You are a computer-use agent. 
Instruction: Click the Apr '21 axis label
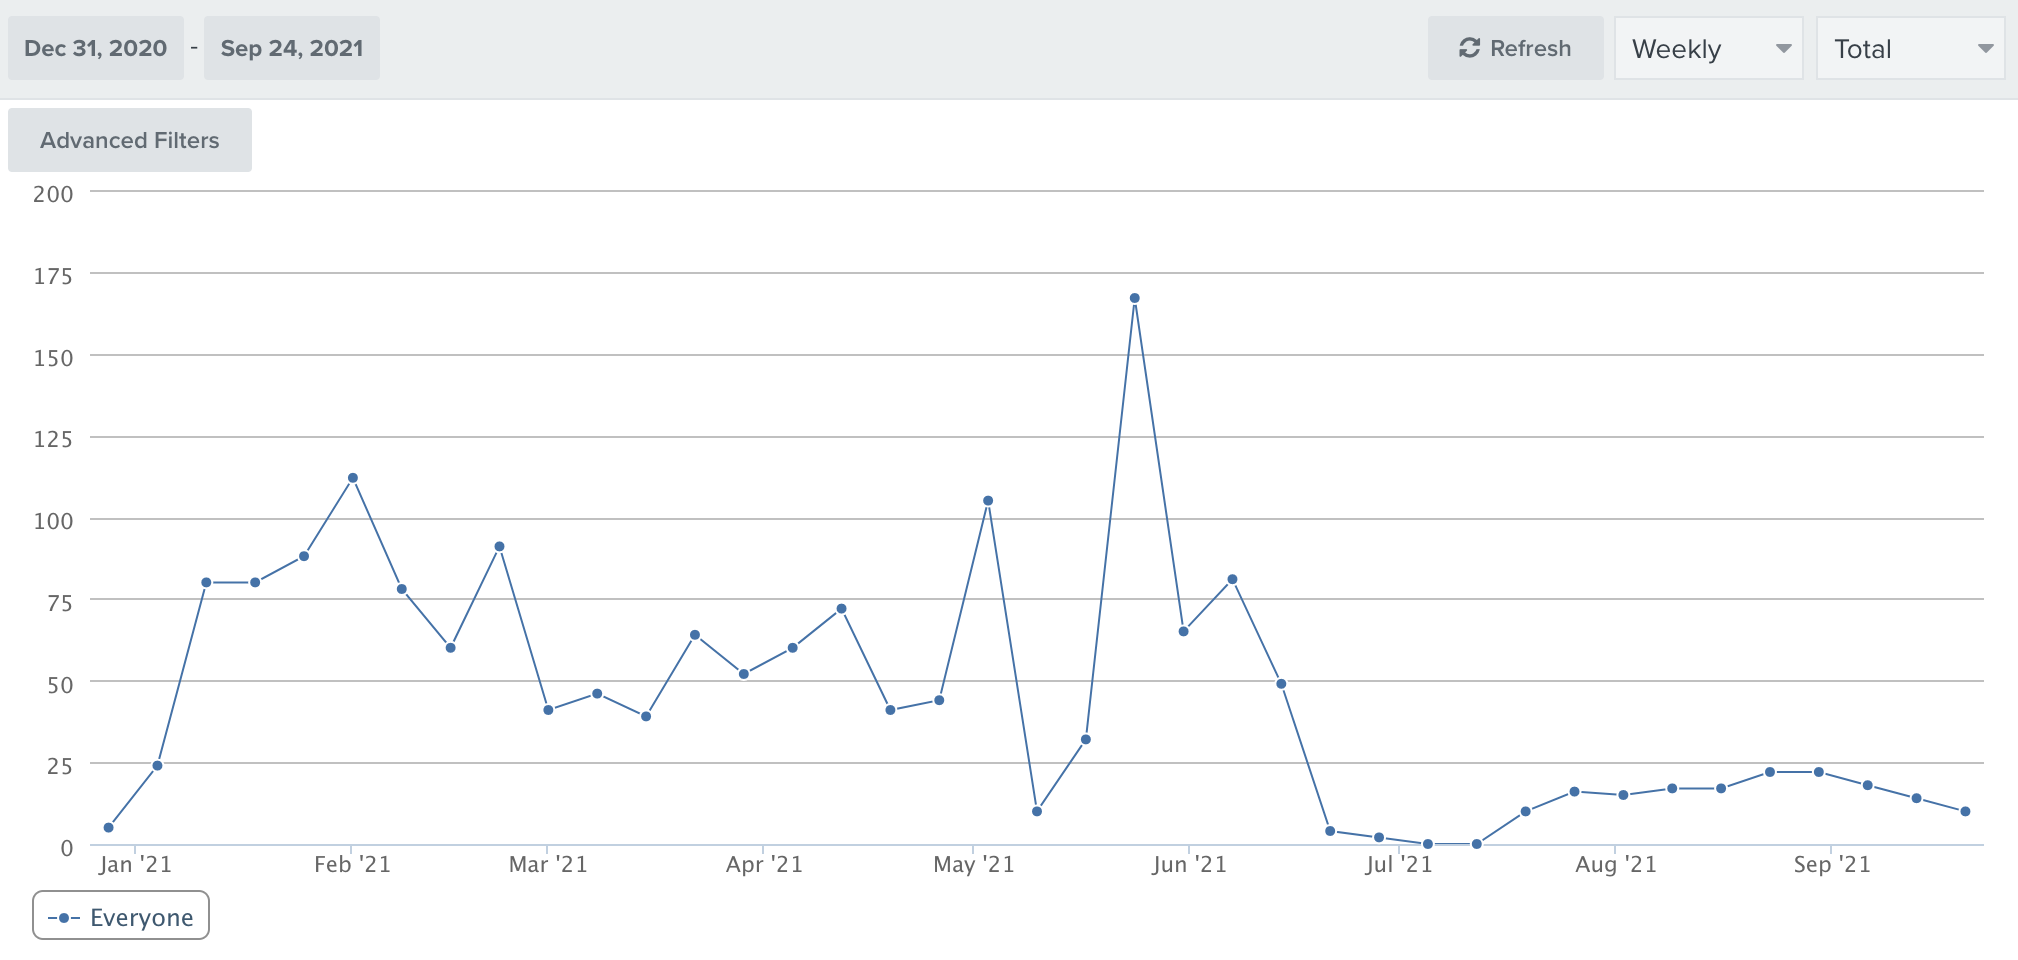764,865
